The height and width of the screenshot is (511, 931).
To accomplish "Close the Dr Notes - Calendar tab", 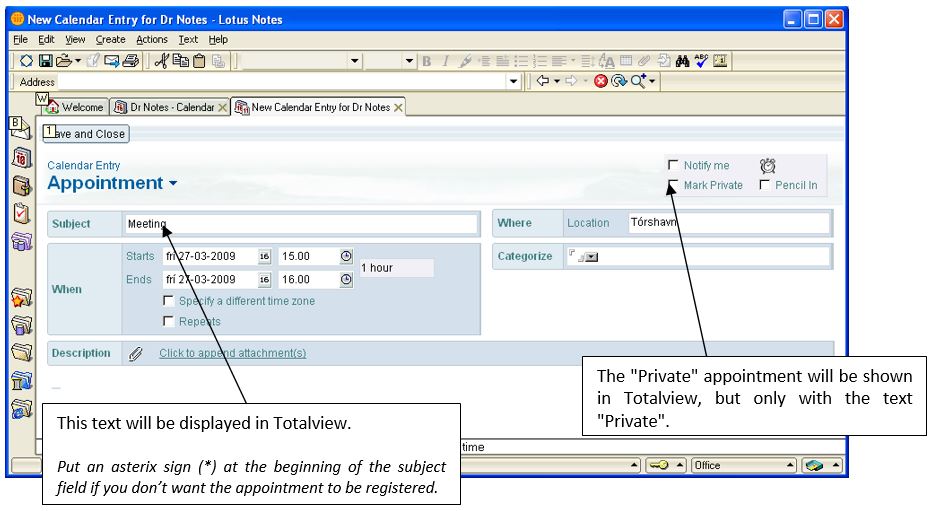I will (x=222, y=107).
